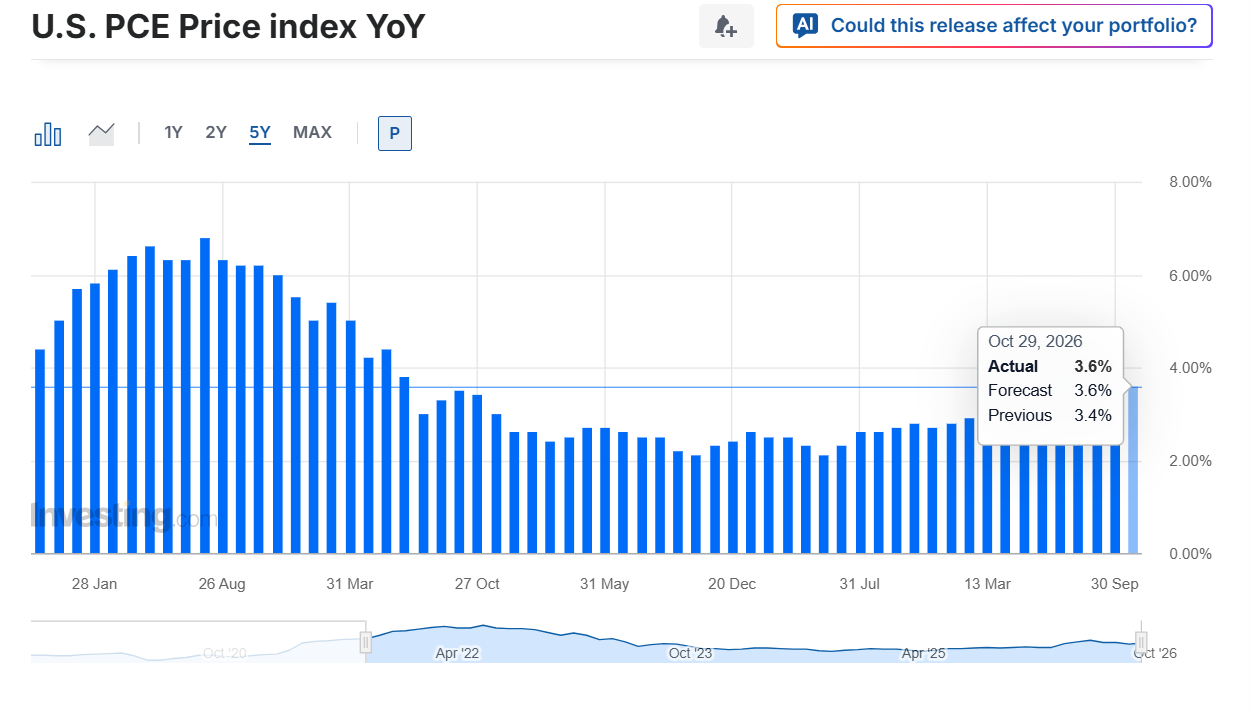The image size is (1250, 718).
Task: Click the '31 Jul' x-axis label
Action: [859, 584]
